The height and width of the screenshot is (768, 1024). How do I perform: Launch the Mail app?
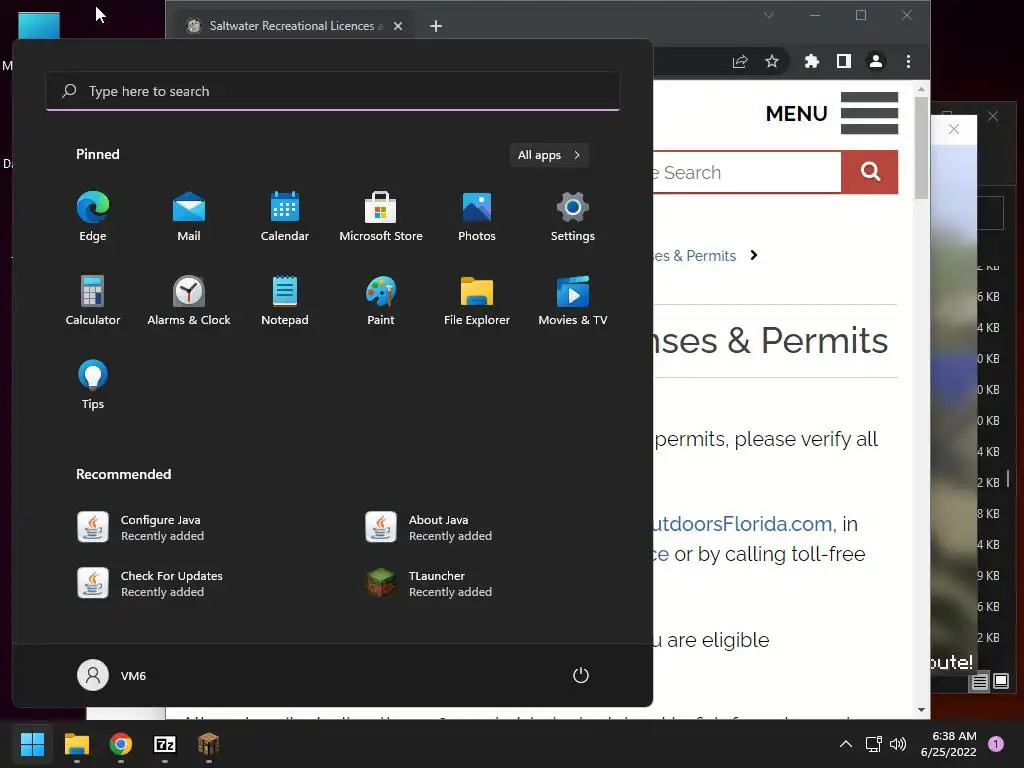point(189,217)
